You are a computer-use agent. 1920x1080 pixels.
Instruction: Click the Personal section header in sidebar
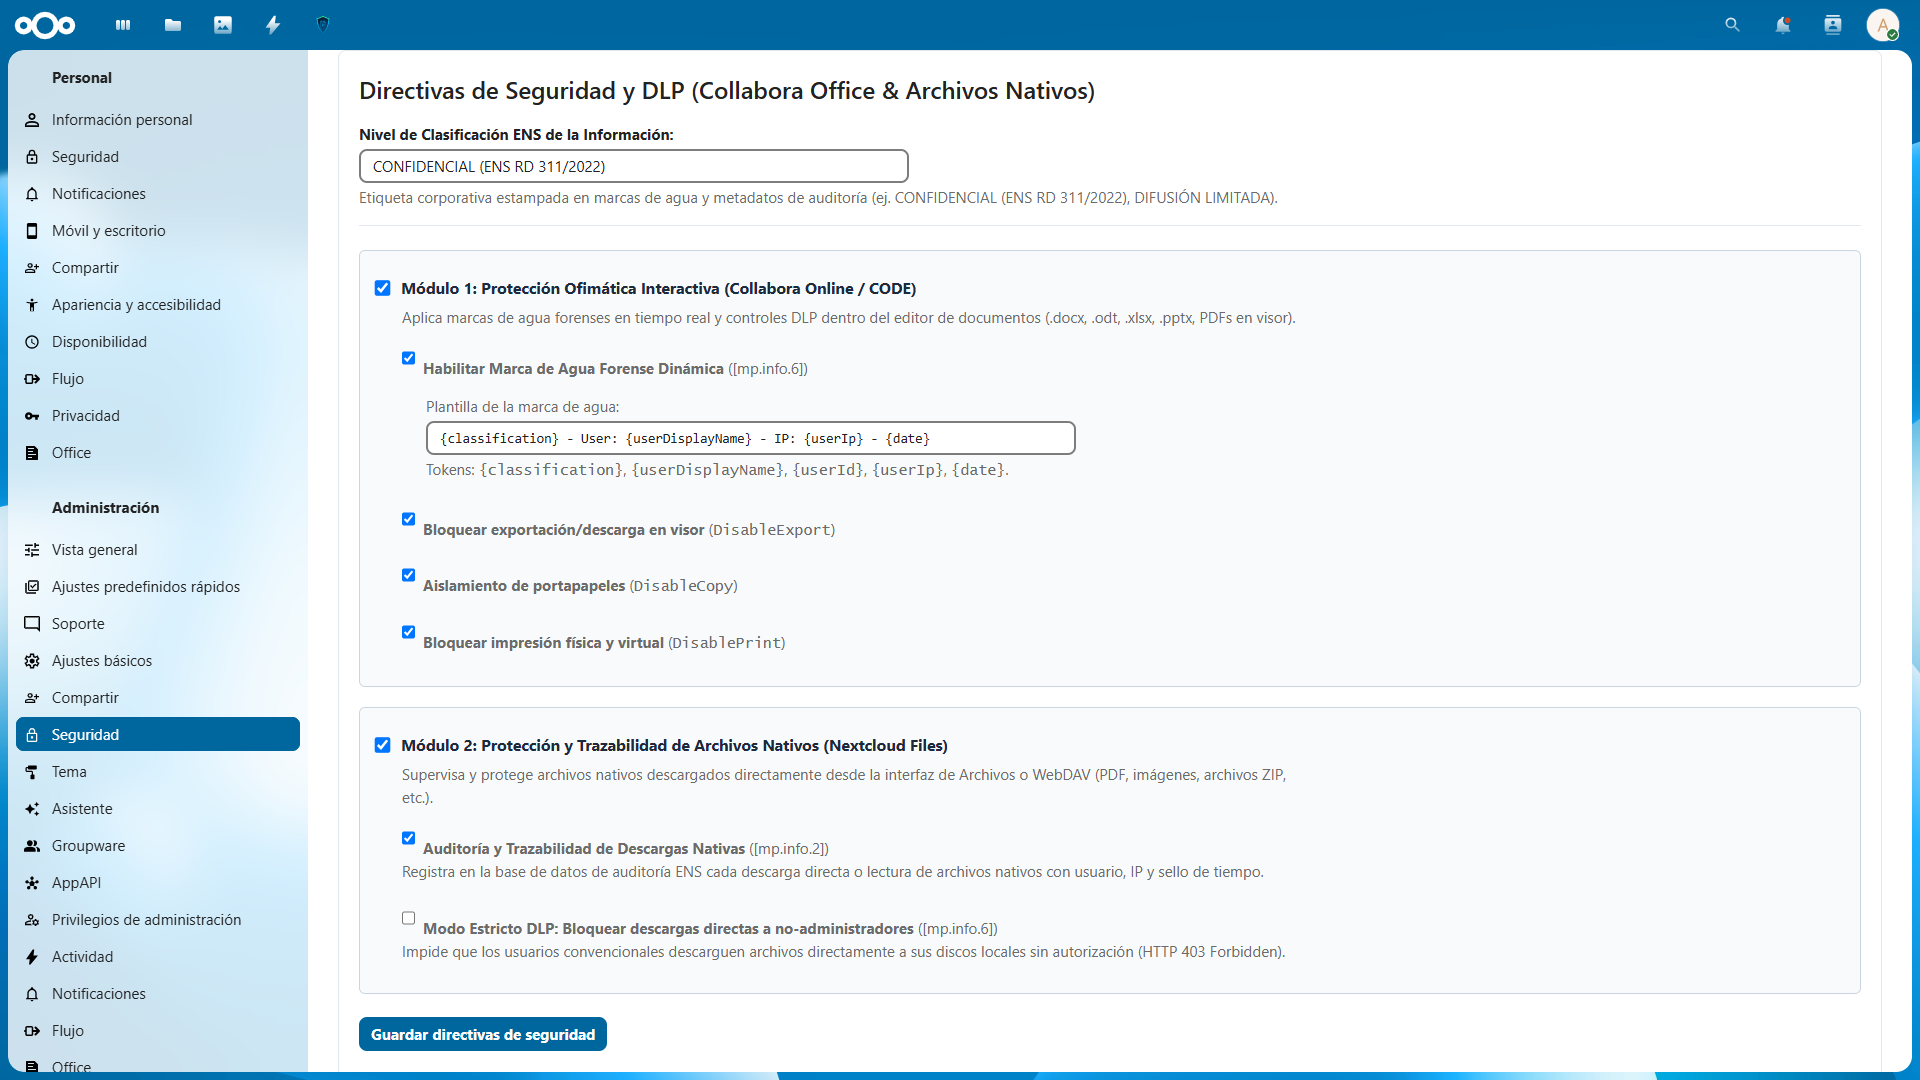coord(82,78)
